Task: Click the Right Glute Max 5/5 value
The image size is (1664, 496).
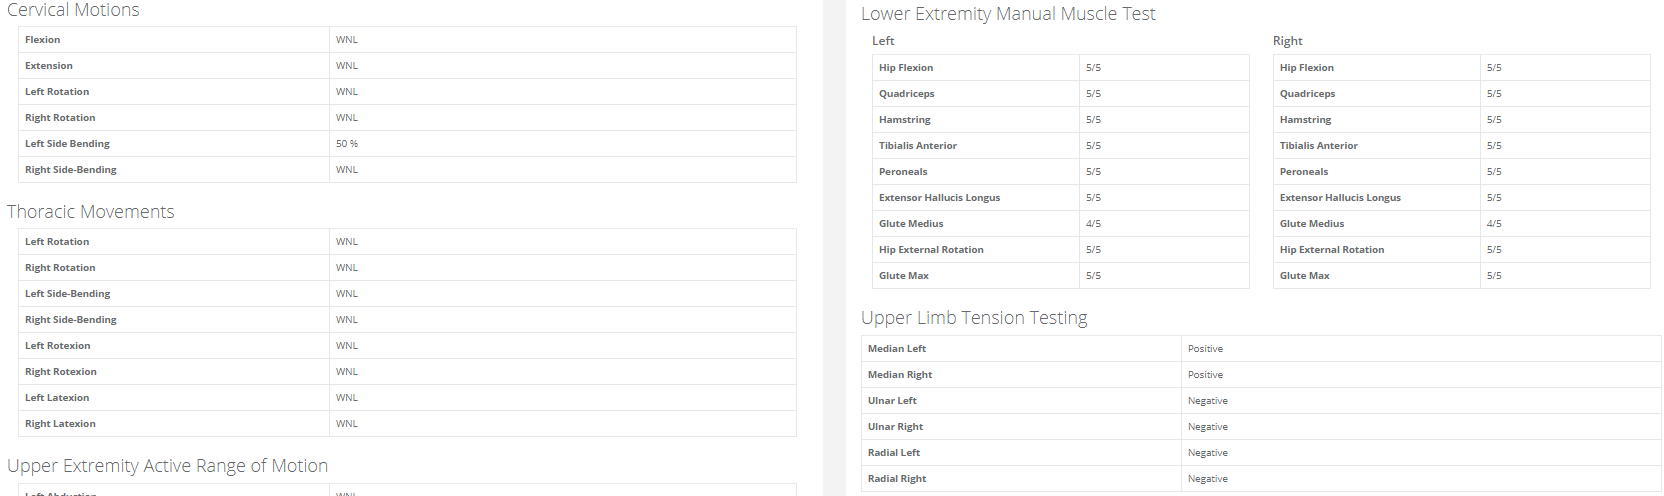Action: (1494, 276)
